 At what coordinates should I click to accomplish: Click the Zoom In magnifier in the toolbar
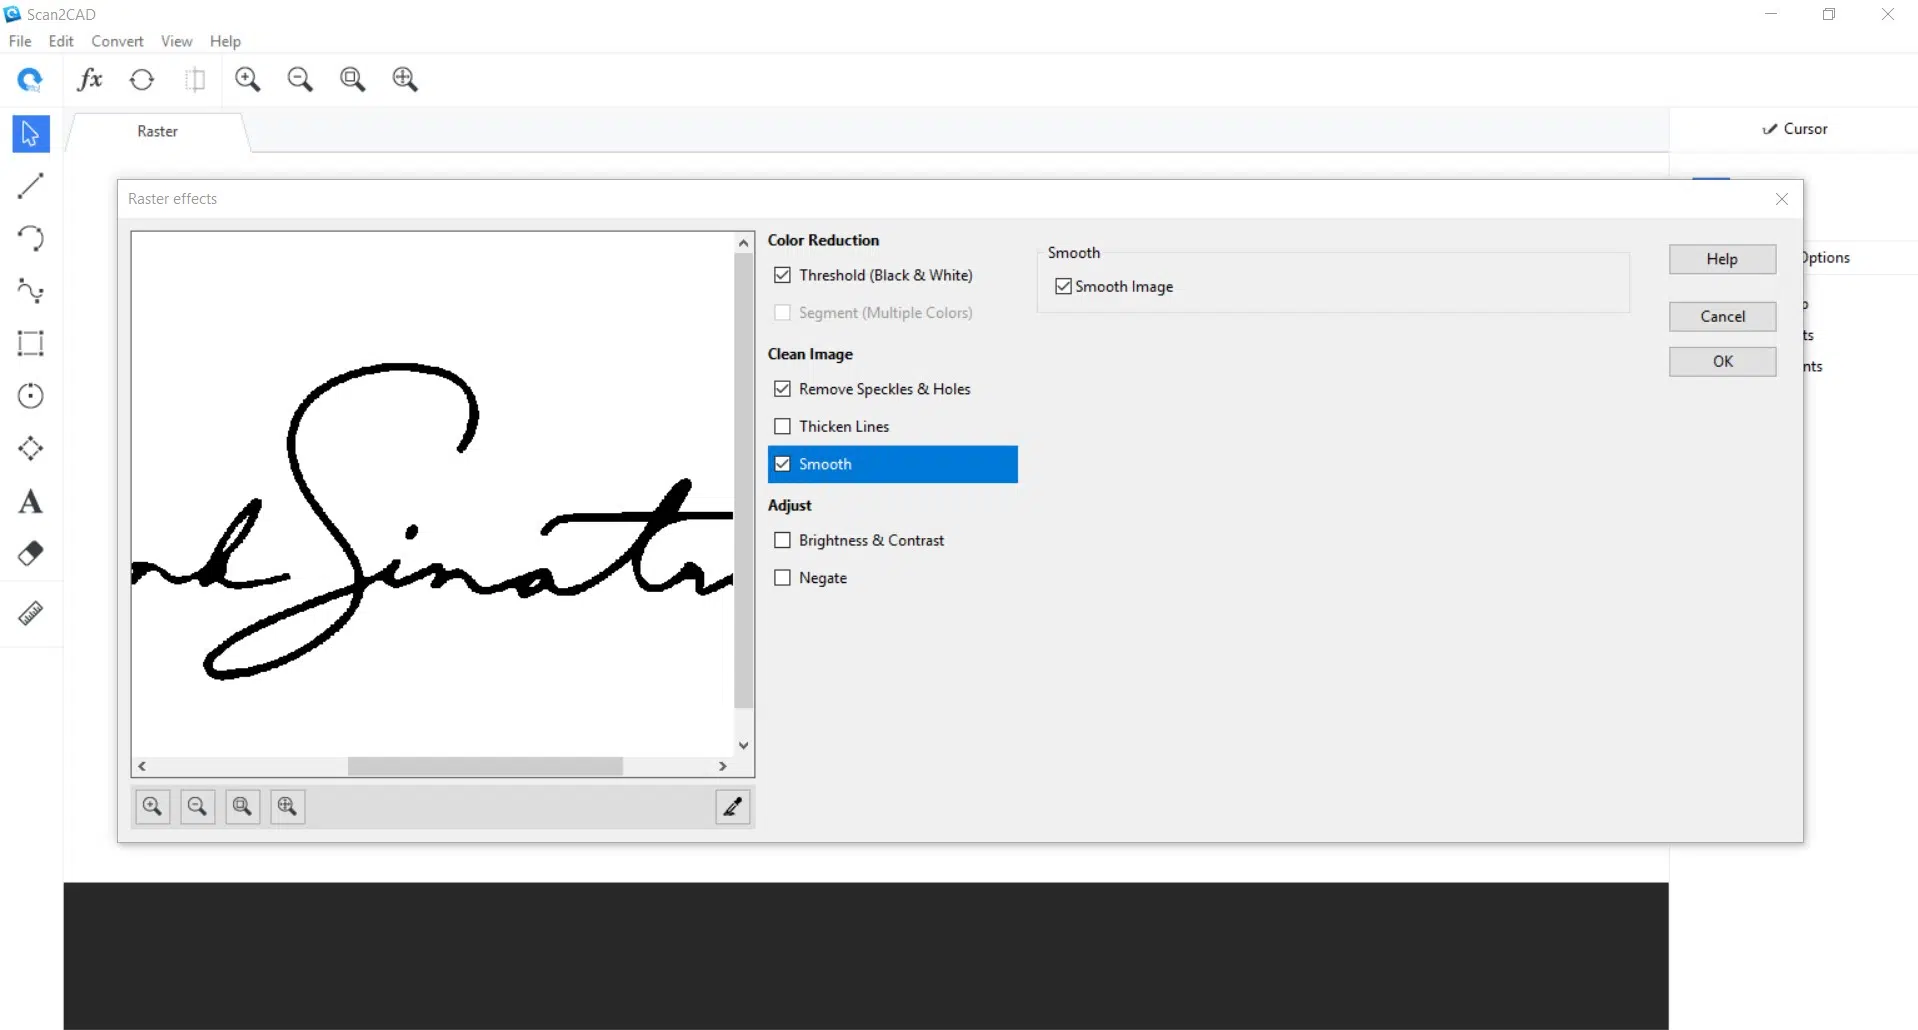point(248,79)
